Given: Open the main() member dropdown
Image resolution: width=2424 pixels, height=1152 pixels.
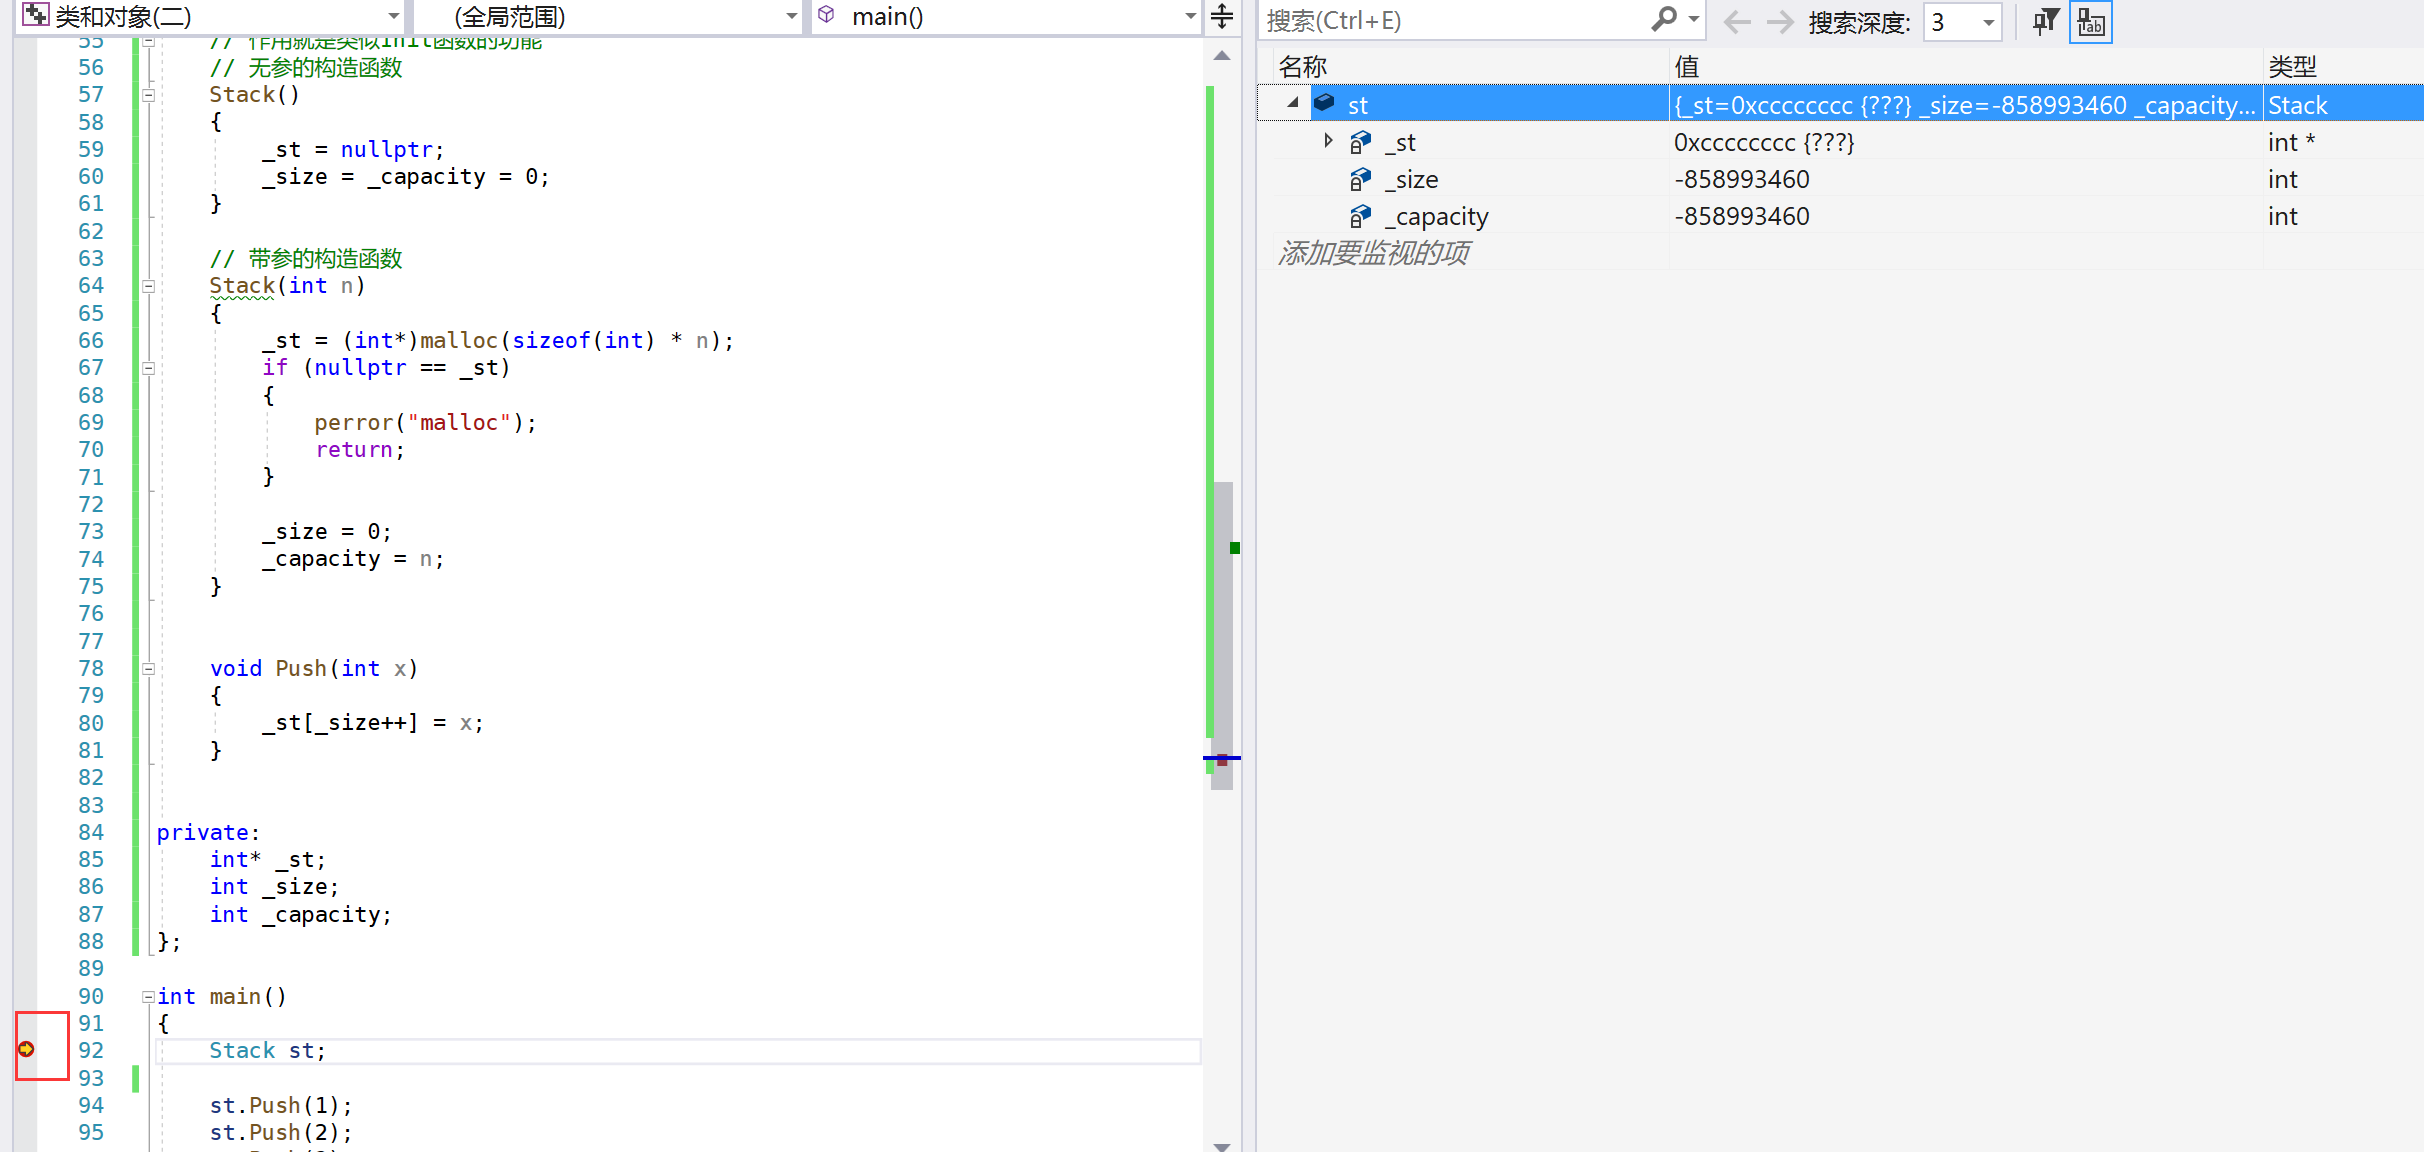Looking at the screenshot, I should [1190, 16].
